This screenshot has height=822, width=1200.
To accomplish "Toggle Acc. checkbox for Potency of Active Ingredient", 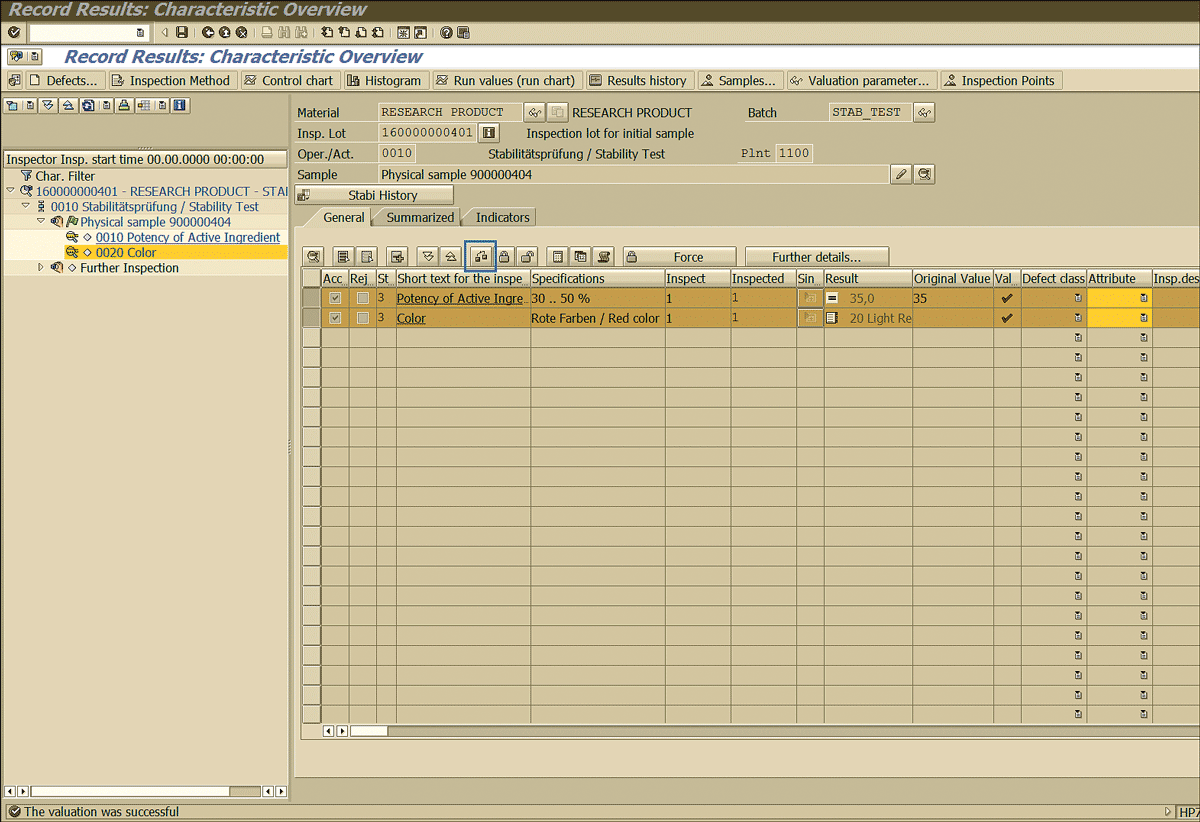I will (x=335, y=298).
